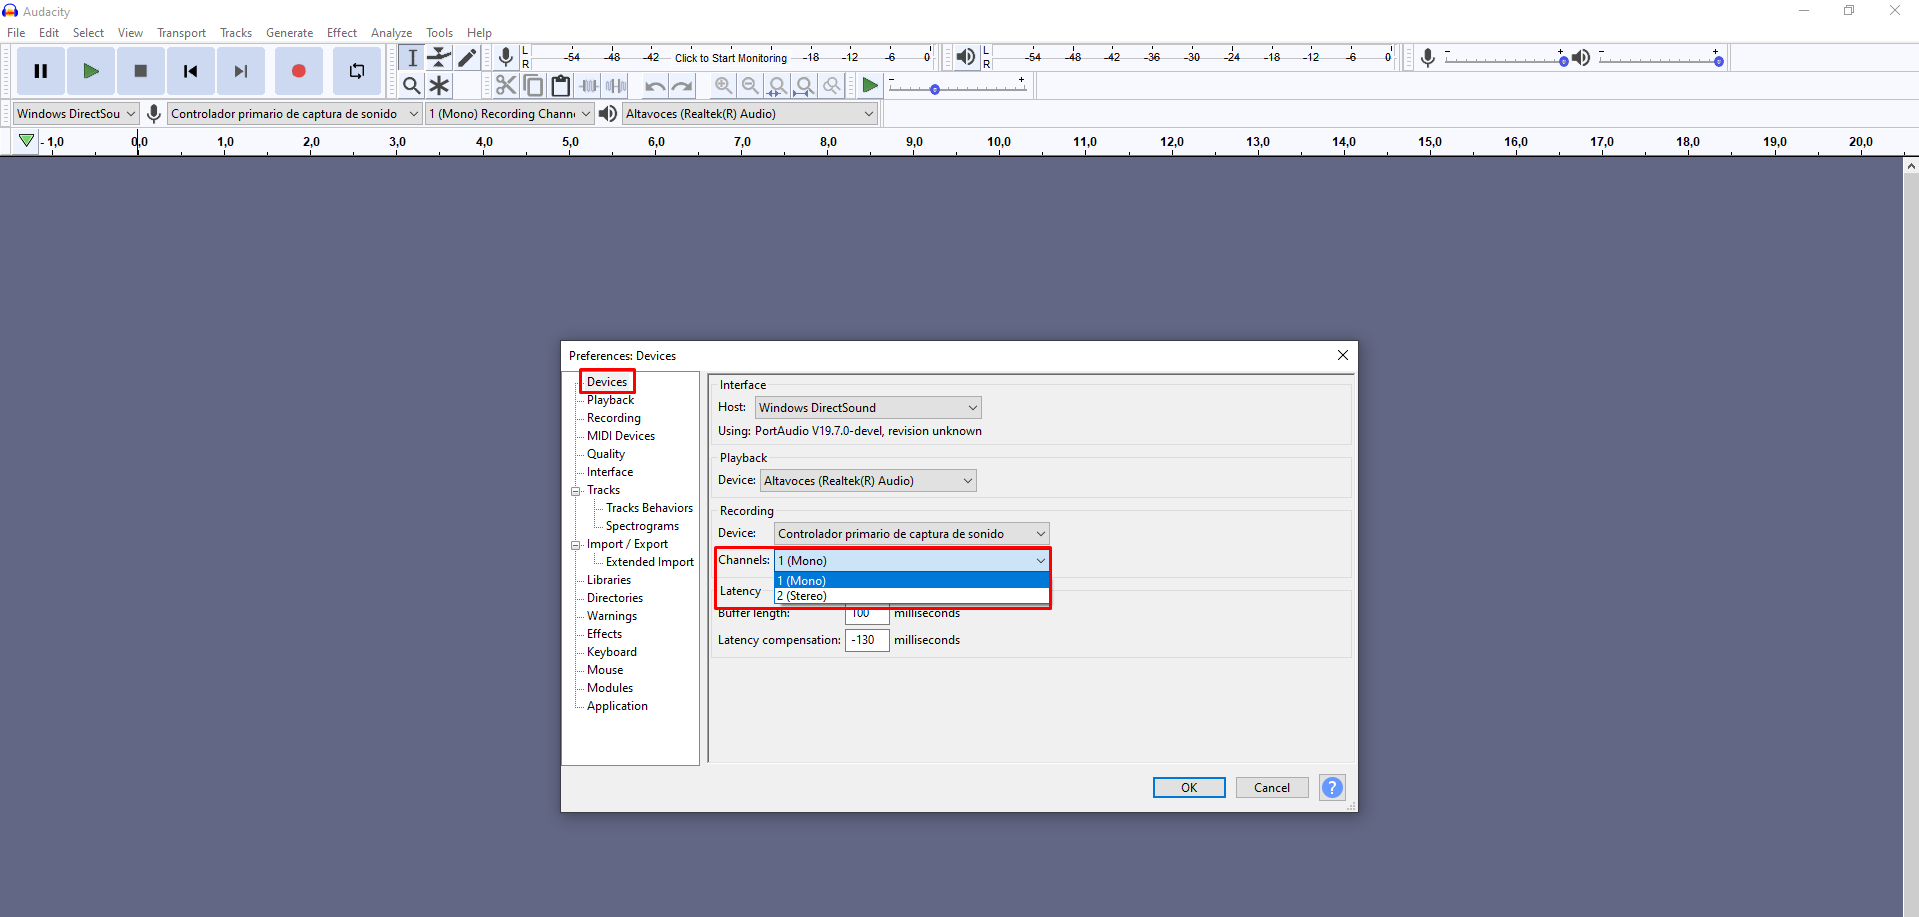
Task: Choose 2 (Stereo) from Channels list
Action: pyautogui.click(x=911, y=596)
